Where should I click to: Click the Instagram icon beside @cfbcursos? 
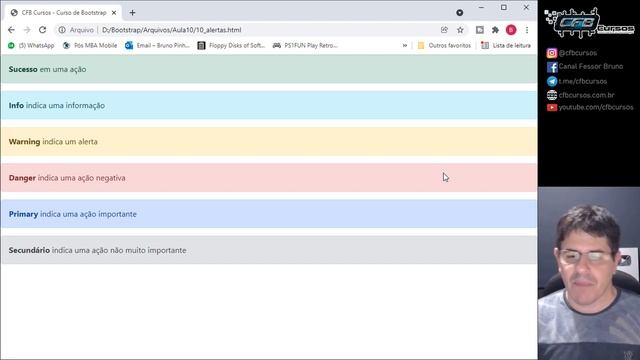[552, 53]
